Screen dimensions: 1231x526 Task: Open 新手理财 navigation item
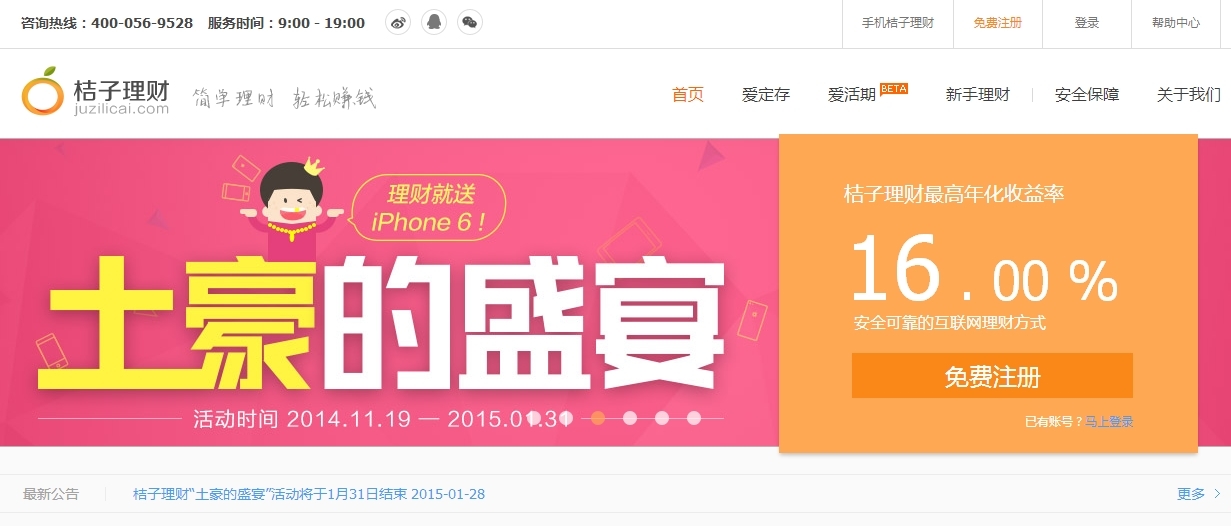[978, 95]
